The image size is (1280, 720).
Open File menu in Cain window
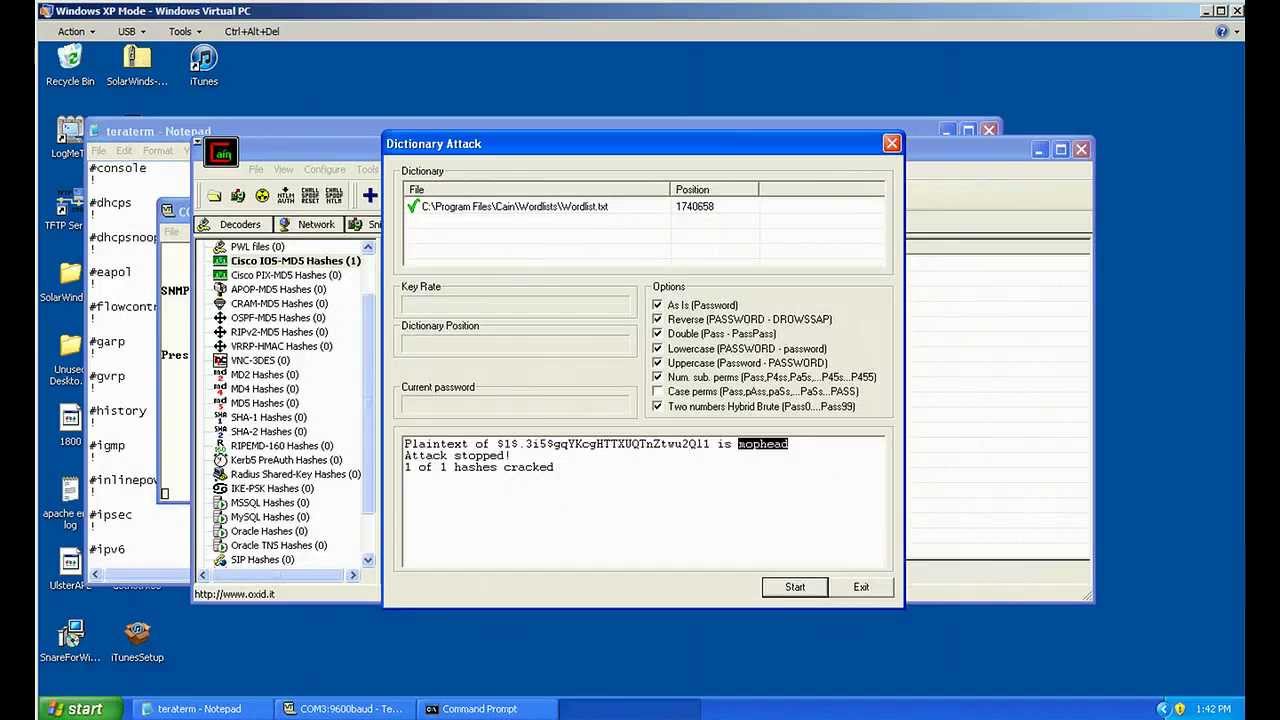coord(256,169)
